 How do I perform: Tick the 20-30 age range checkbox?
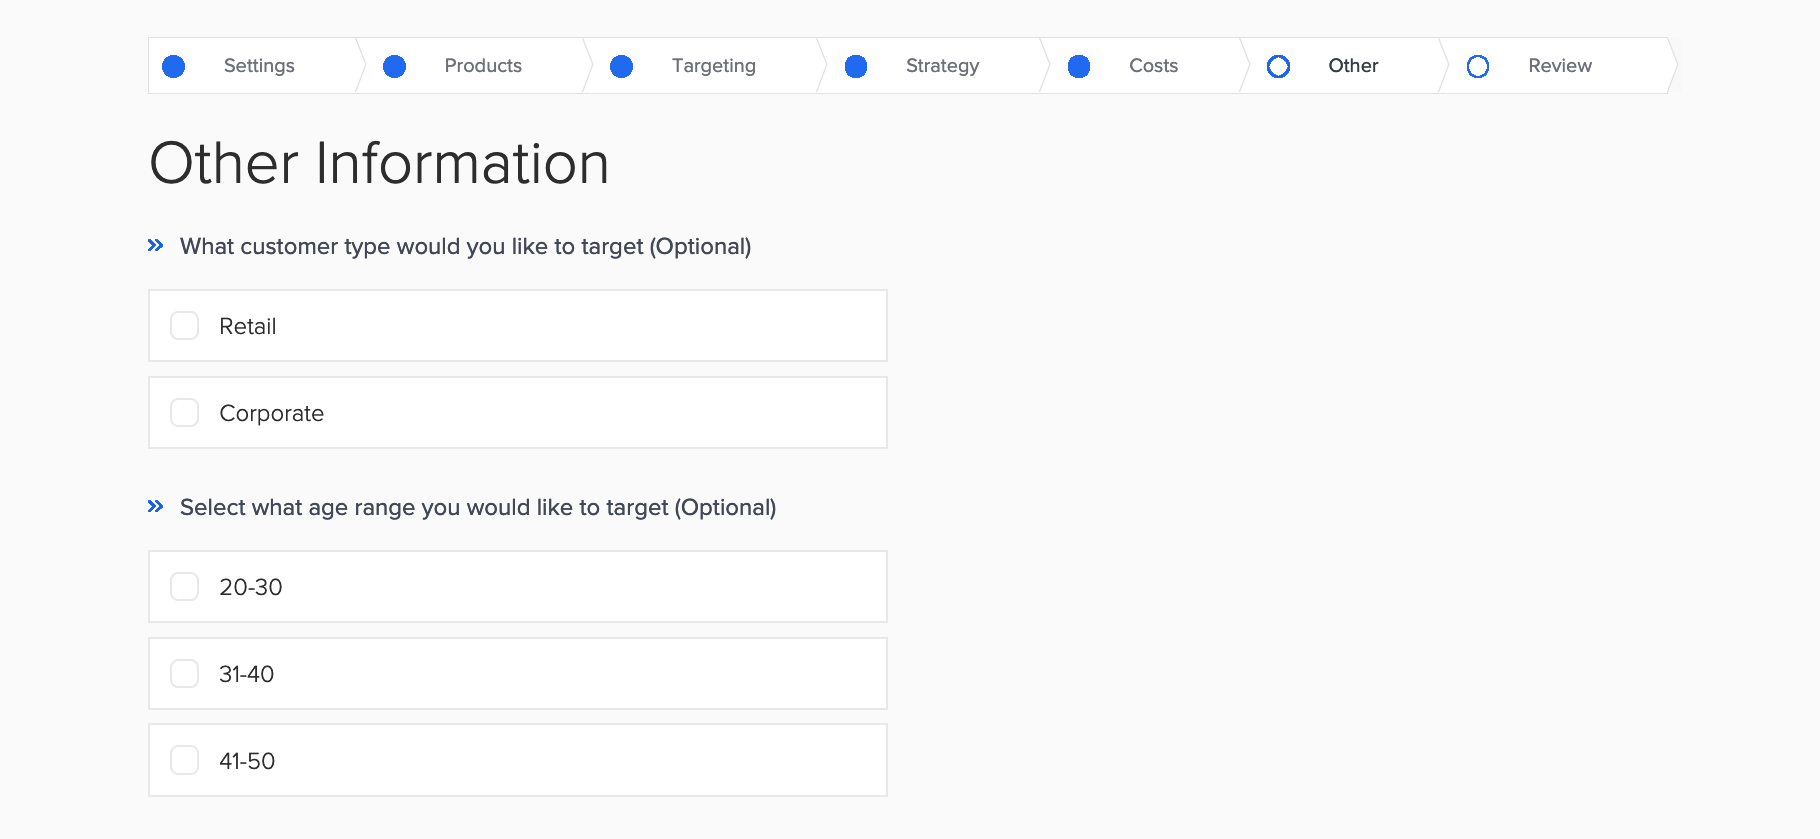[185, 587]
